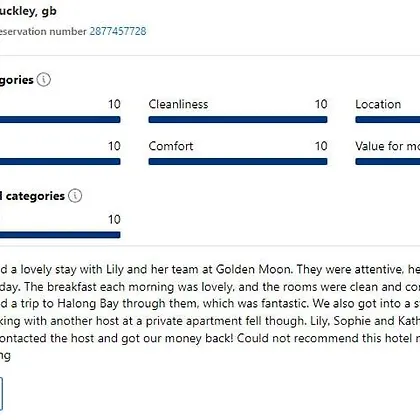
Task: Click the guest name ending in uckley, gb
Action: pos(28,11)
